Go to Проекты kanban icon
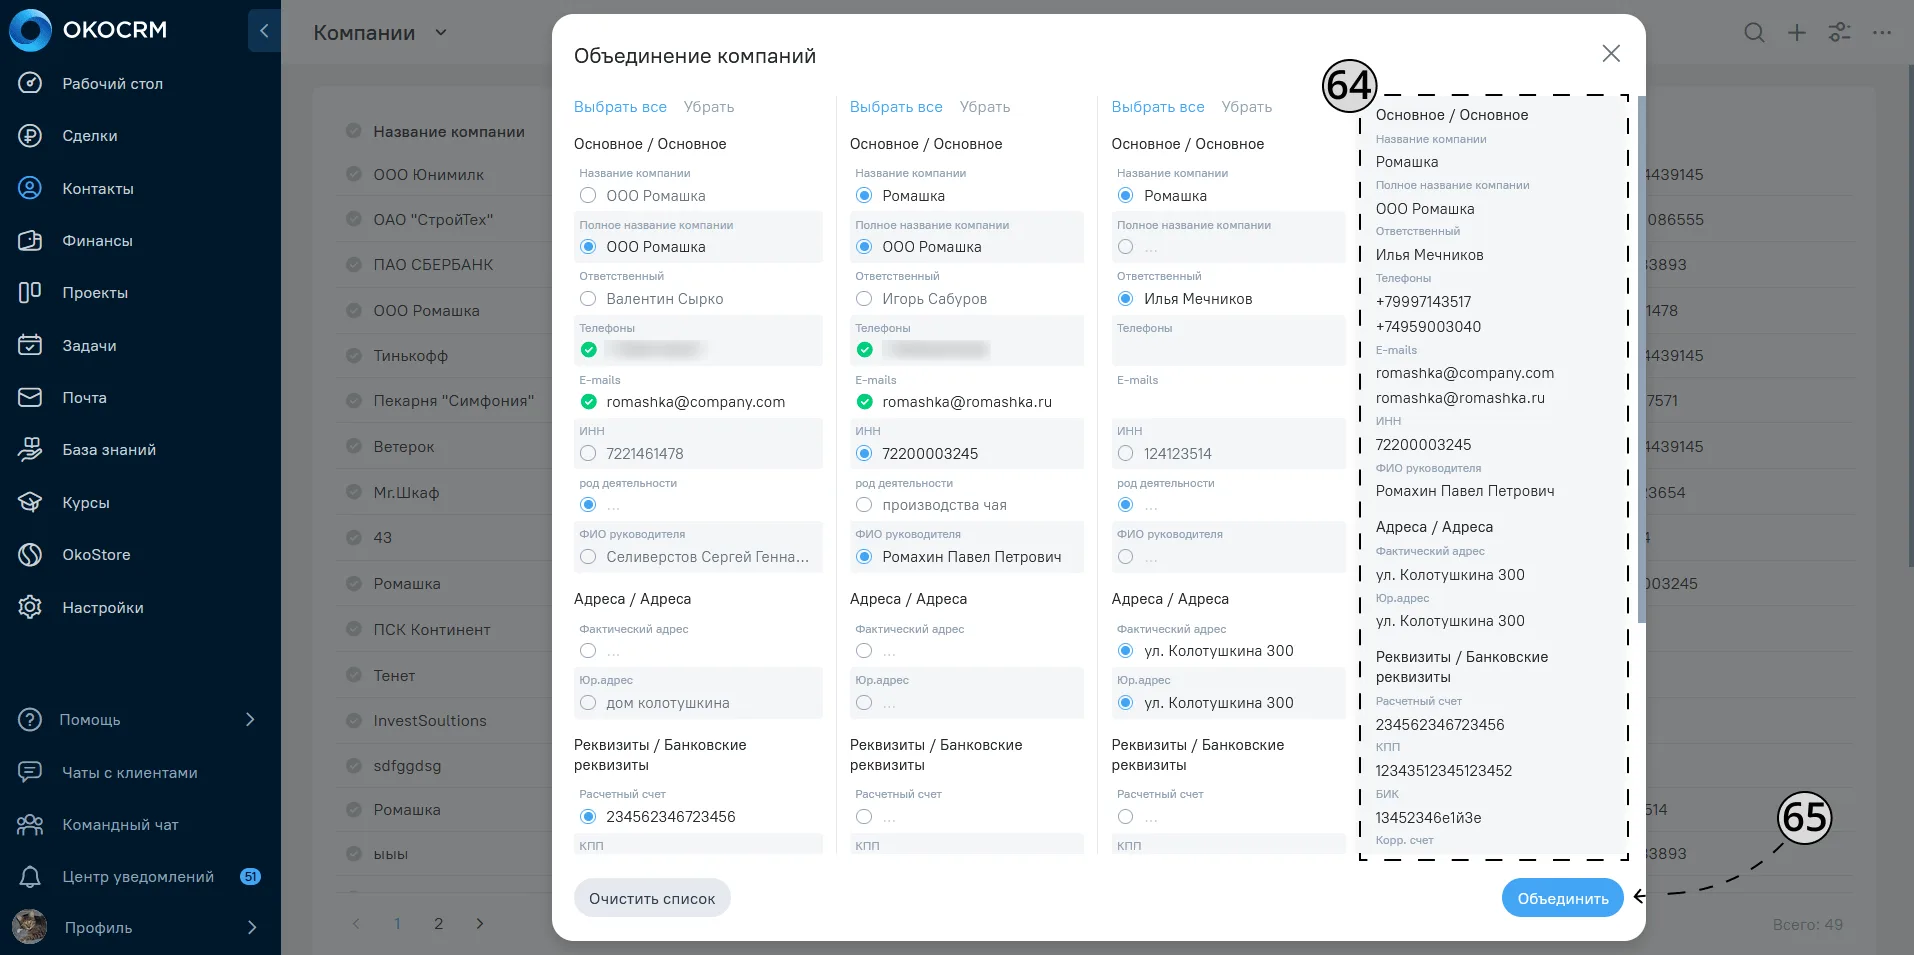 (x=30, y=292)
